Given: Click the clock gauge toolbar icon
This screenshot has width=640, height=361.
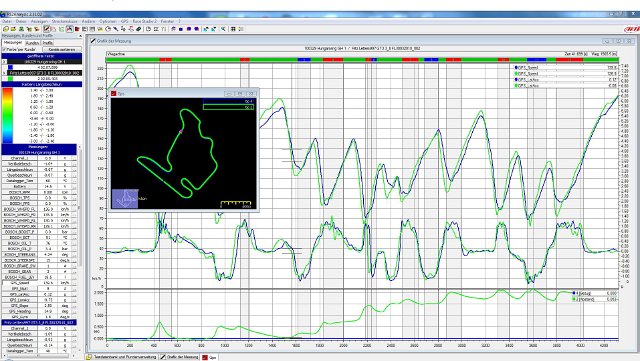Looking at the screenshot, I should 108,29.
